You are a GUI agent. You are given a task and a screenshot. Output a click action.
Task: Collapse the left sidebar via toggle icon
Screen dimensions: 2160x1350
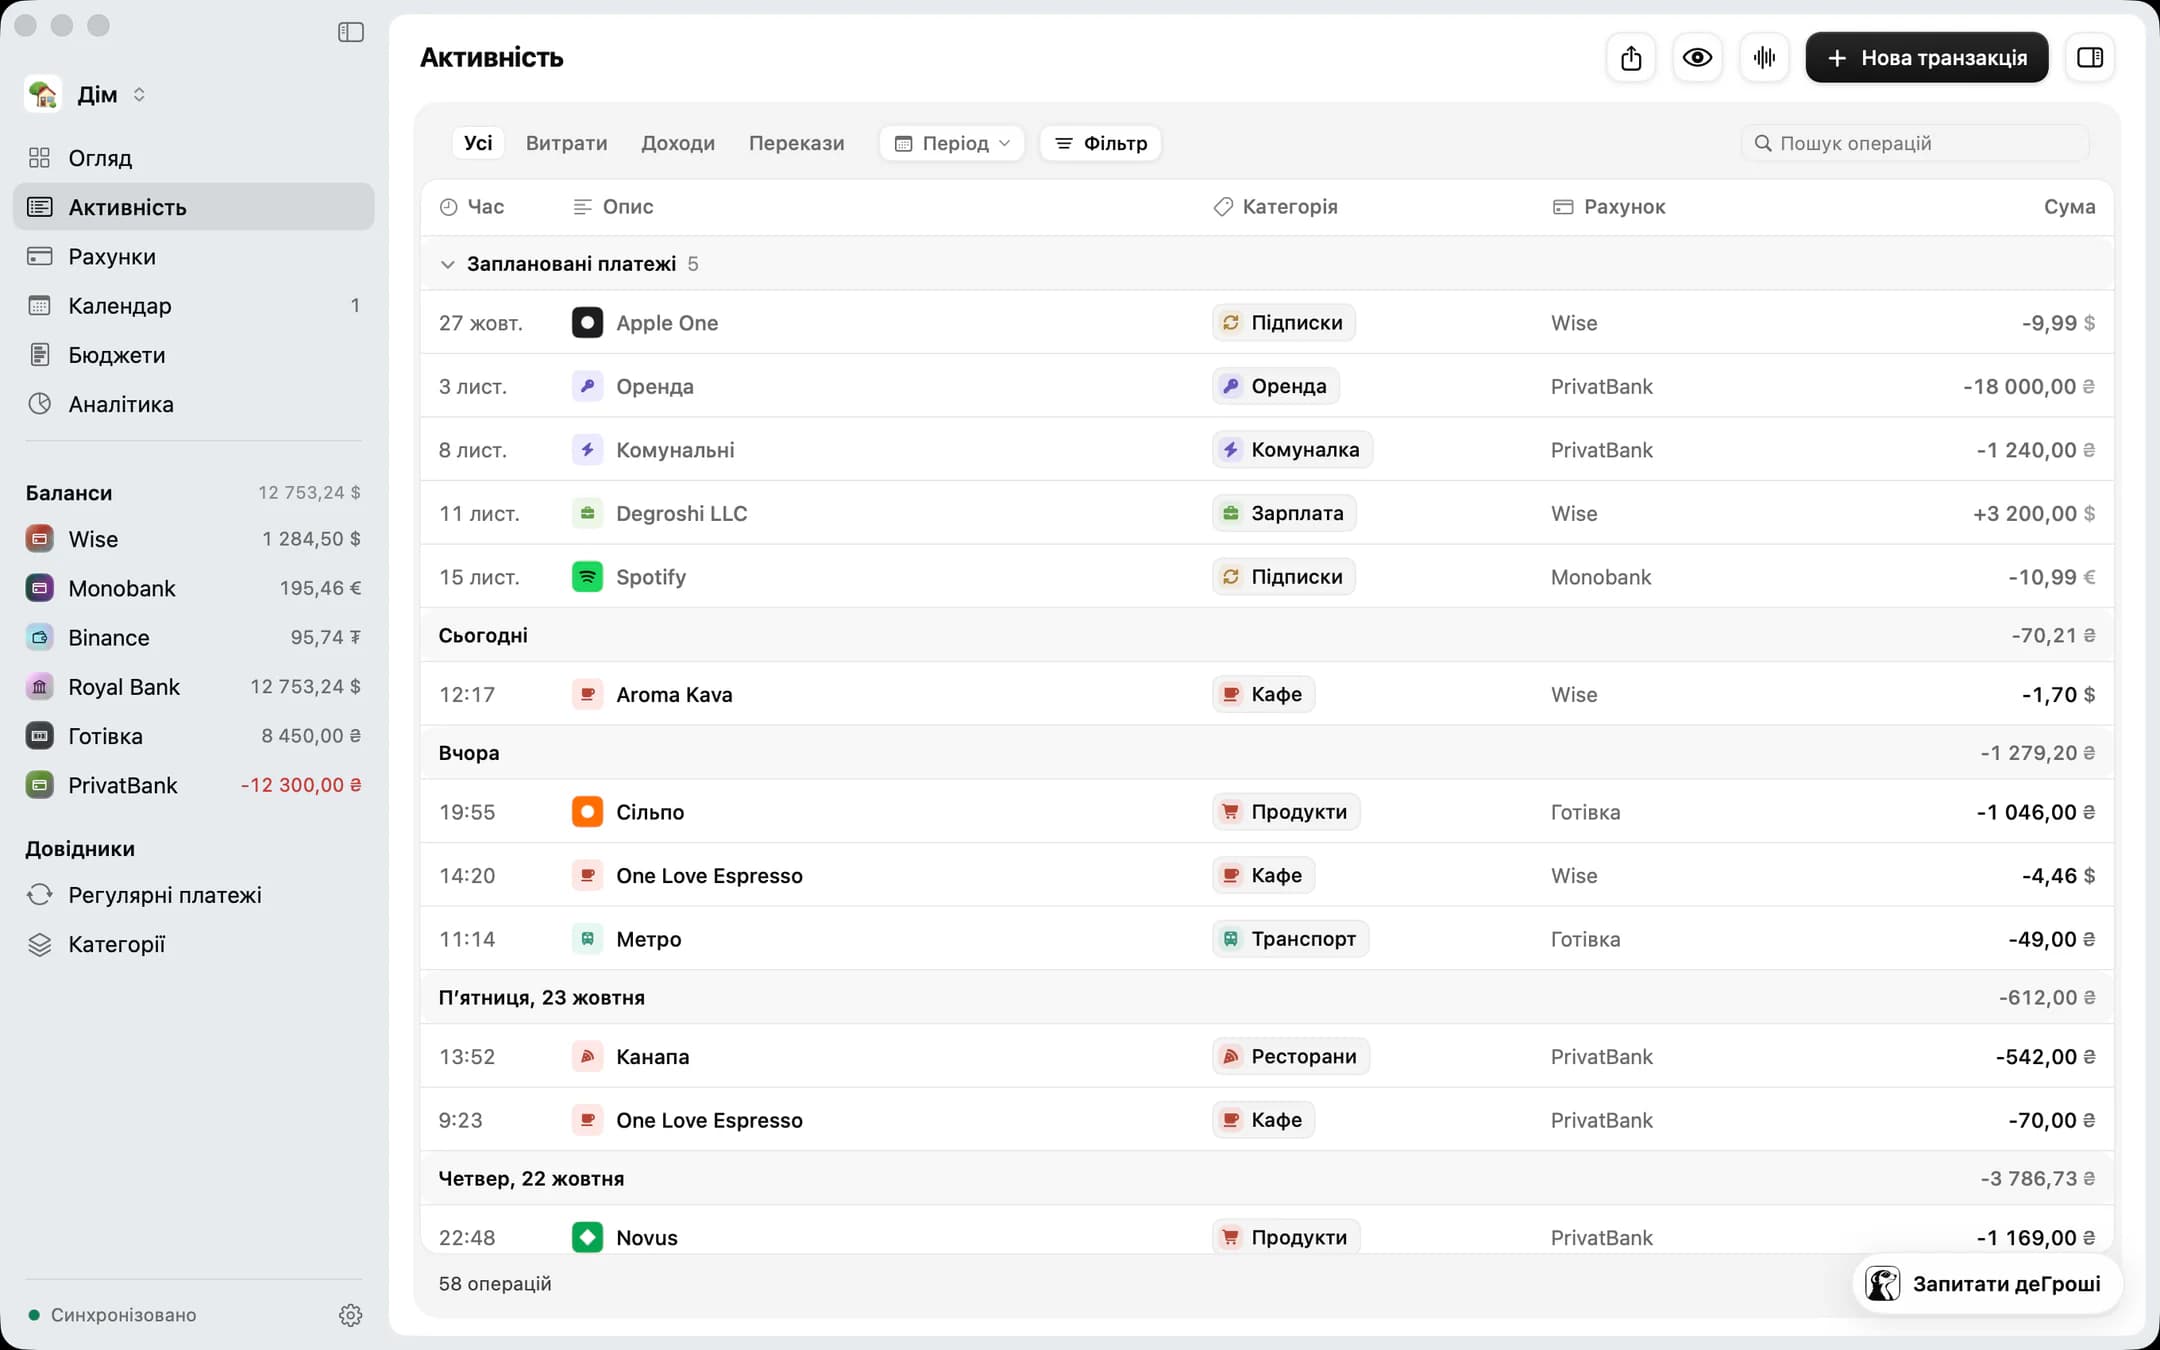click(351, 32)
